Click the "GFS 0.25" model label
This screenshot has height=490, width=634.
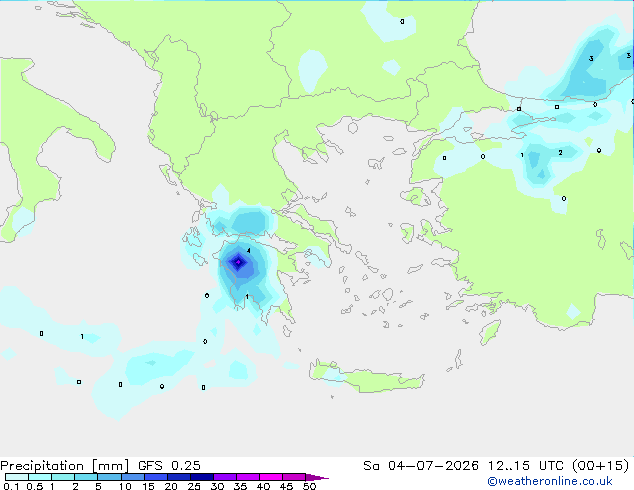pos(169,466)
